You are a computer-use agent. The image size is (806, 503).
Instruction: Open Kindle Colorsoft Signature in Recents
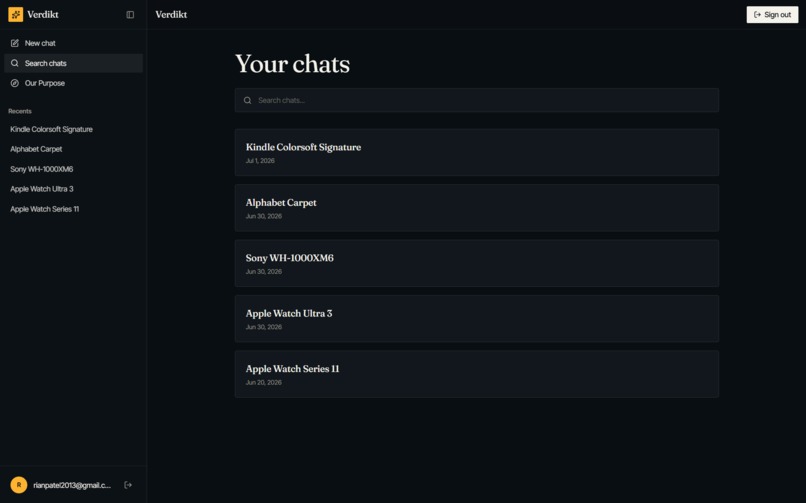74,129
